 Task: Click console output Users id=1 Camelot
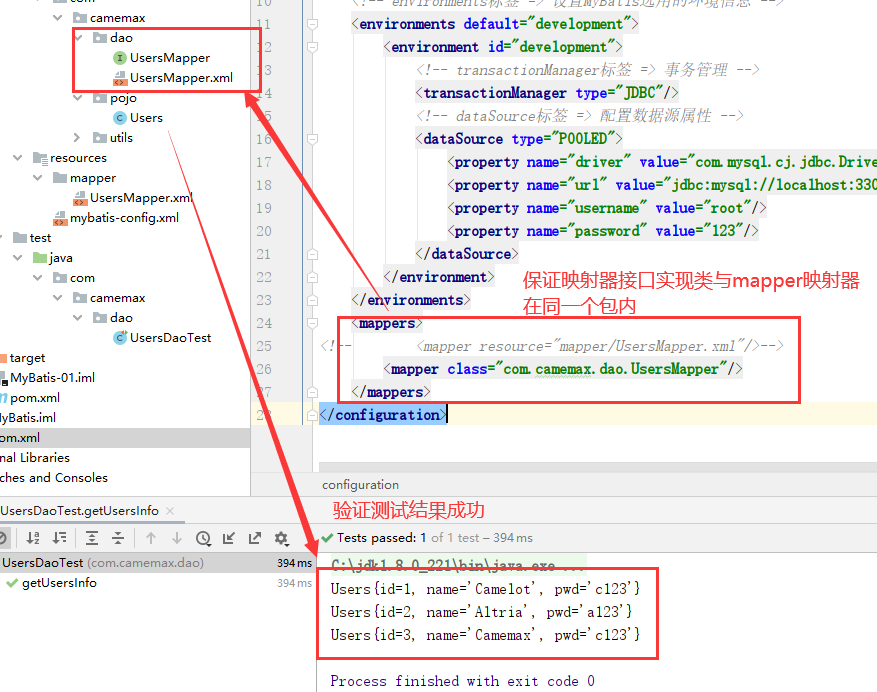click(485, 589)
